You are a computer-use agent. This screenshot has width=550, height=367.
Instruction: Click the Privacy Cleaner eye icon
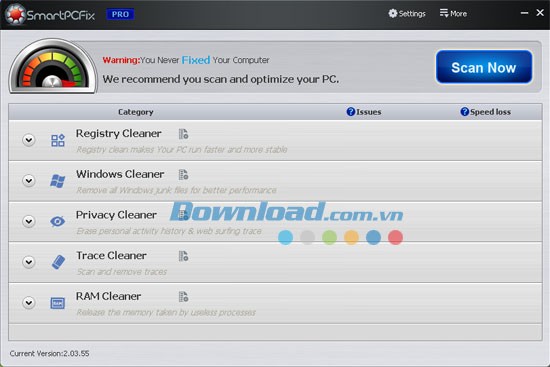point(58,221)
